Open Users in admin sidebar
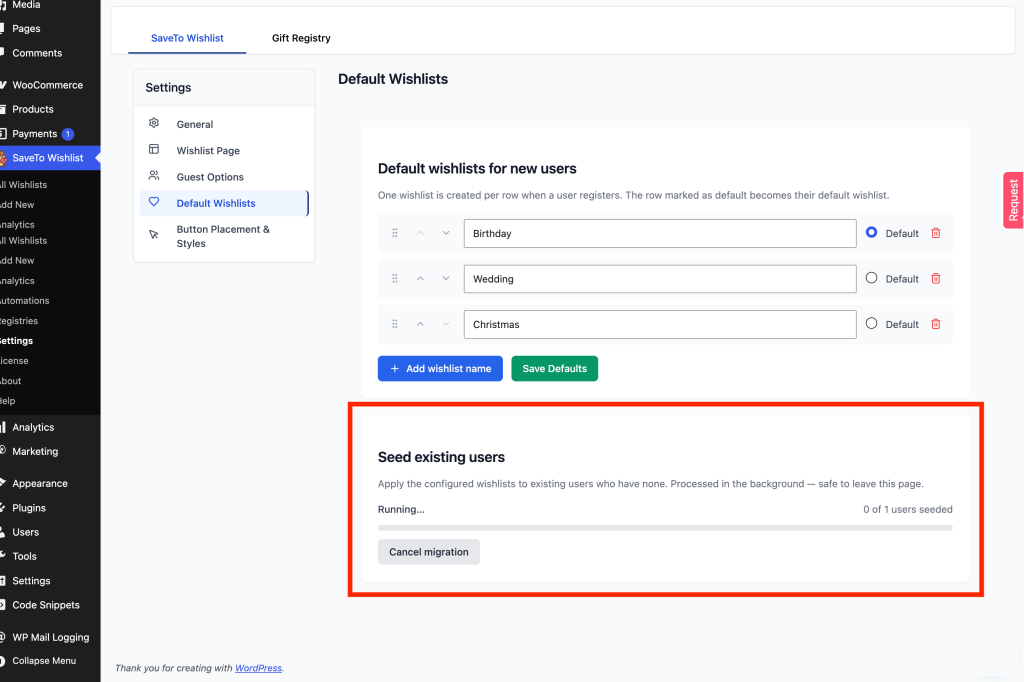1024x682 pixels. coord(25,532)
